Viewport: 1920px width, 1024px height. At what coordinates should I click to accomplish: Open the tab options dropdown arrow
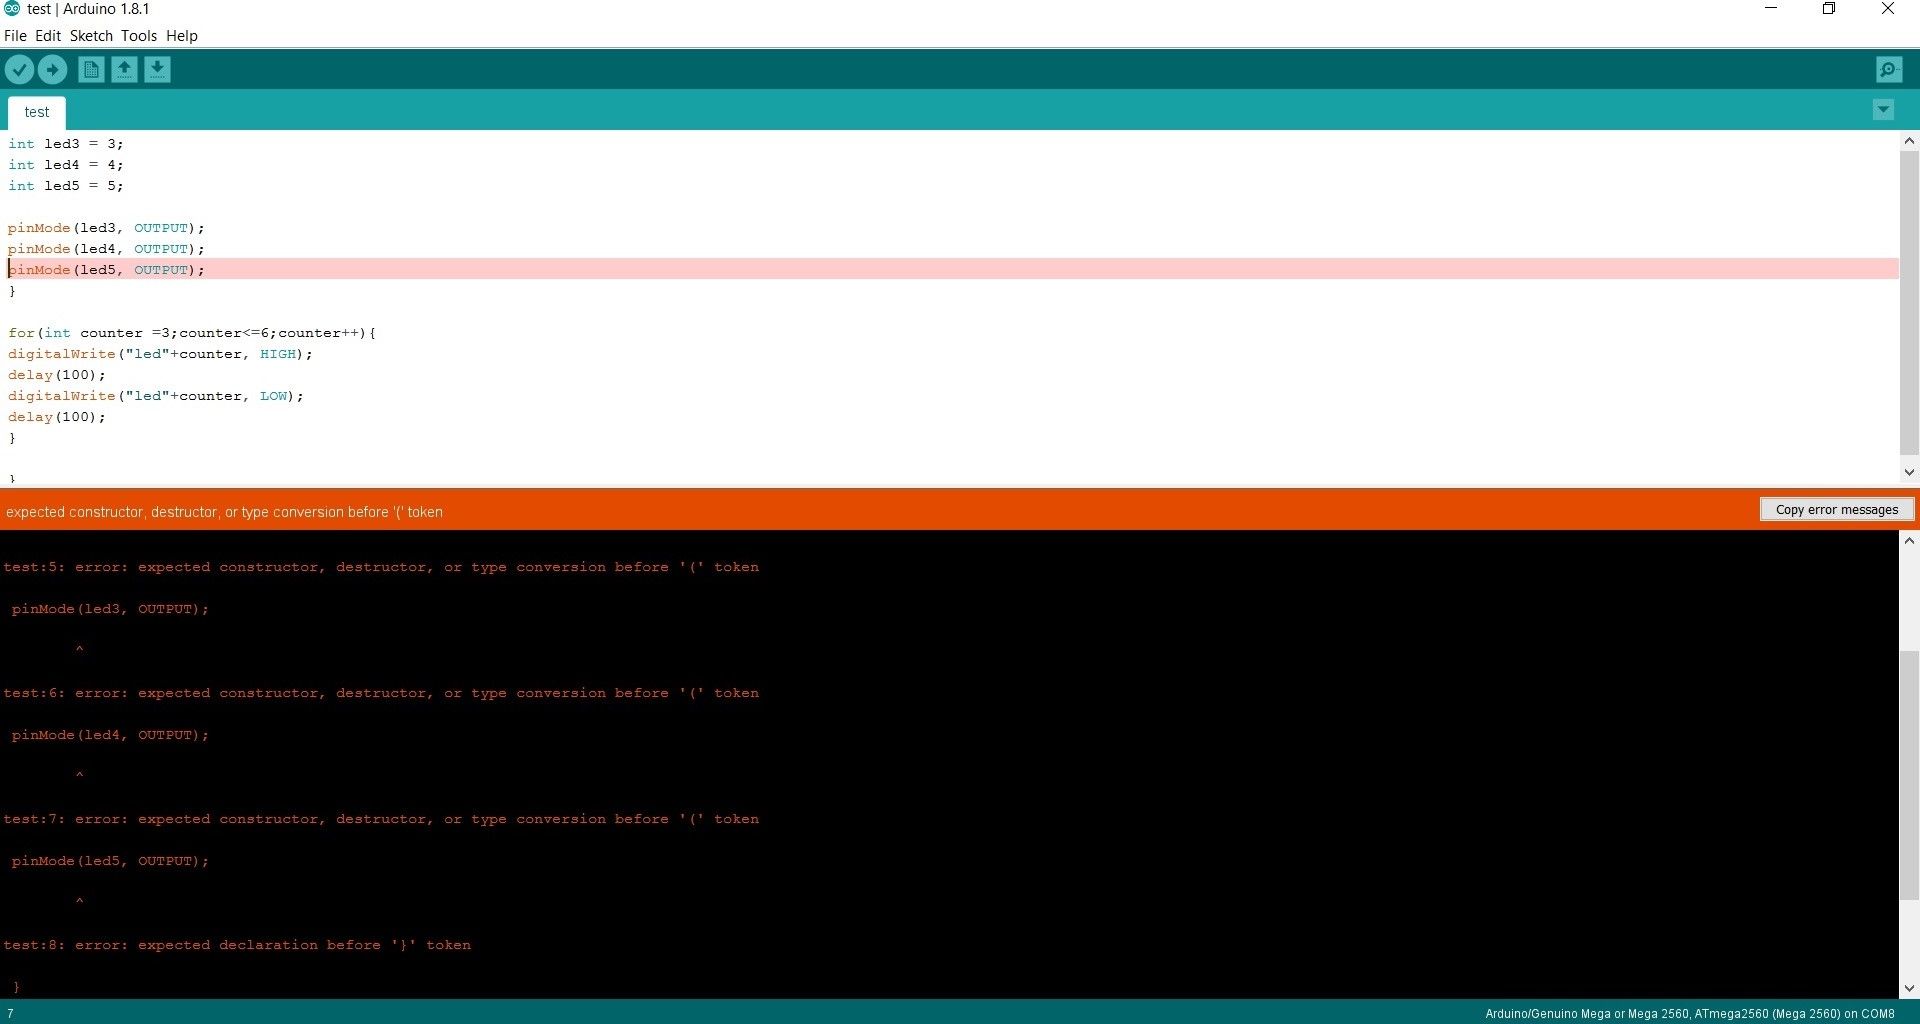(x=1884, y=110)
